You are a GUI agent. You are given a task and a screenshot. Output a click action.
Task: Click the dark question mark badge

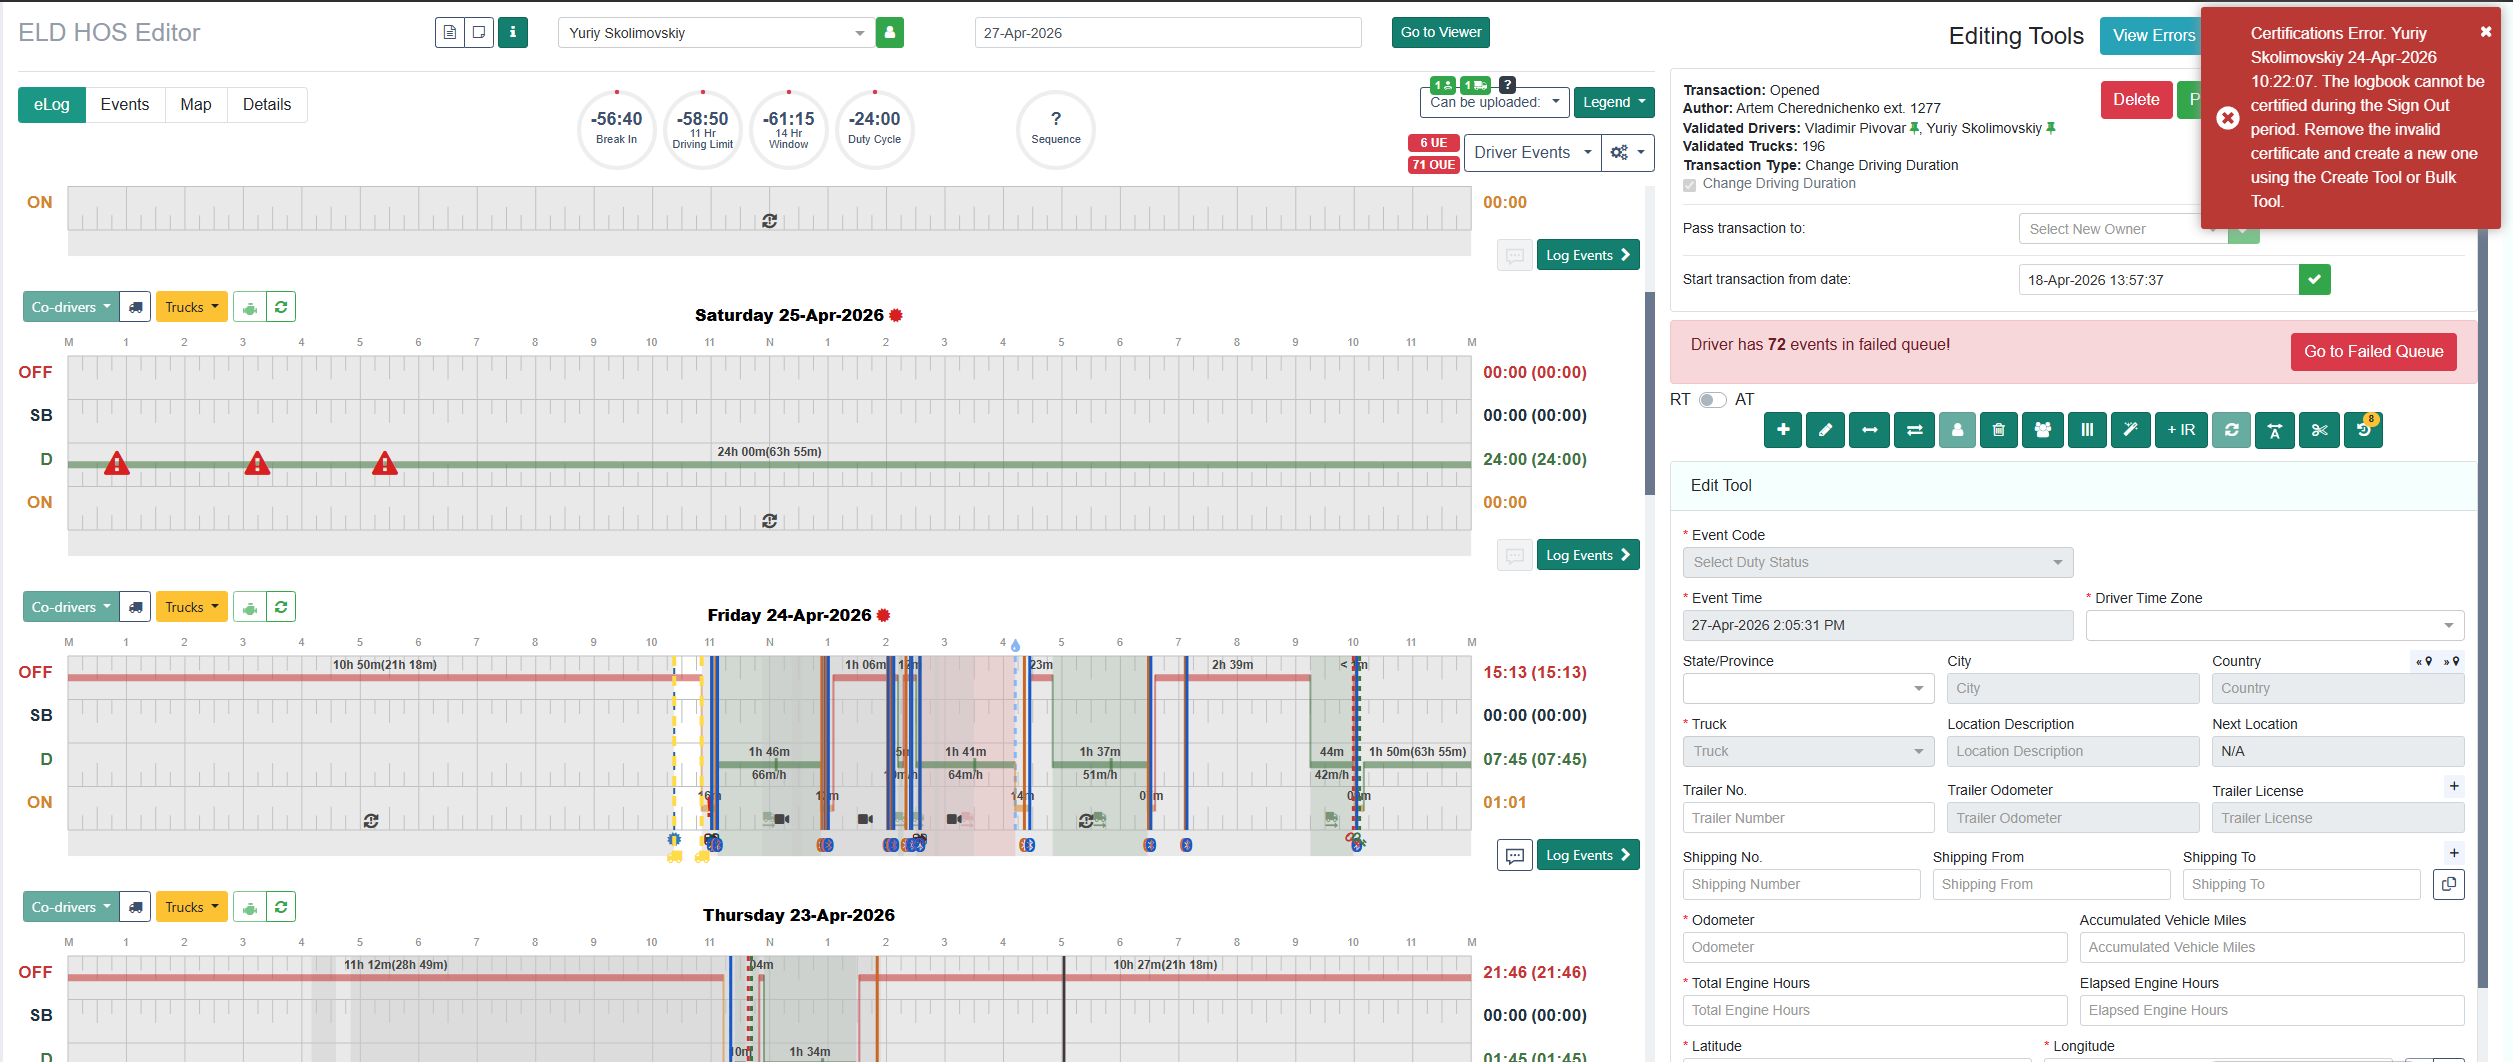(x=1508, y=85)
